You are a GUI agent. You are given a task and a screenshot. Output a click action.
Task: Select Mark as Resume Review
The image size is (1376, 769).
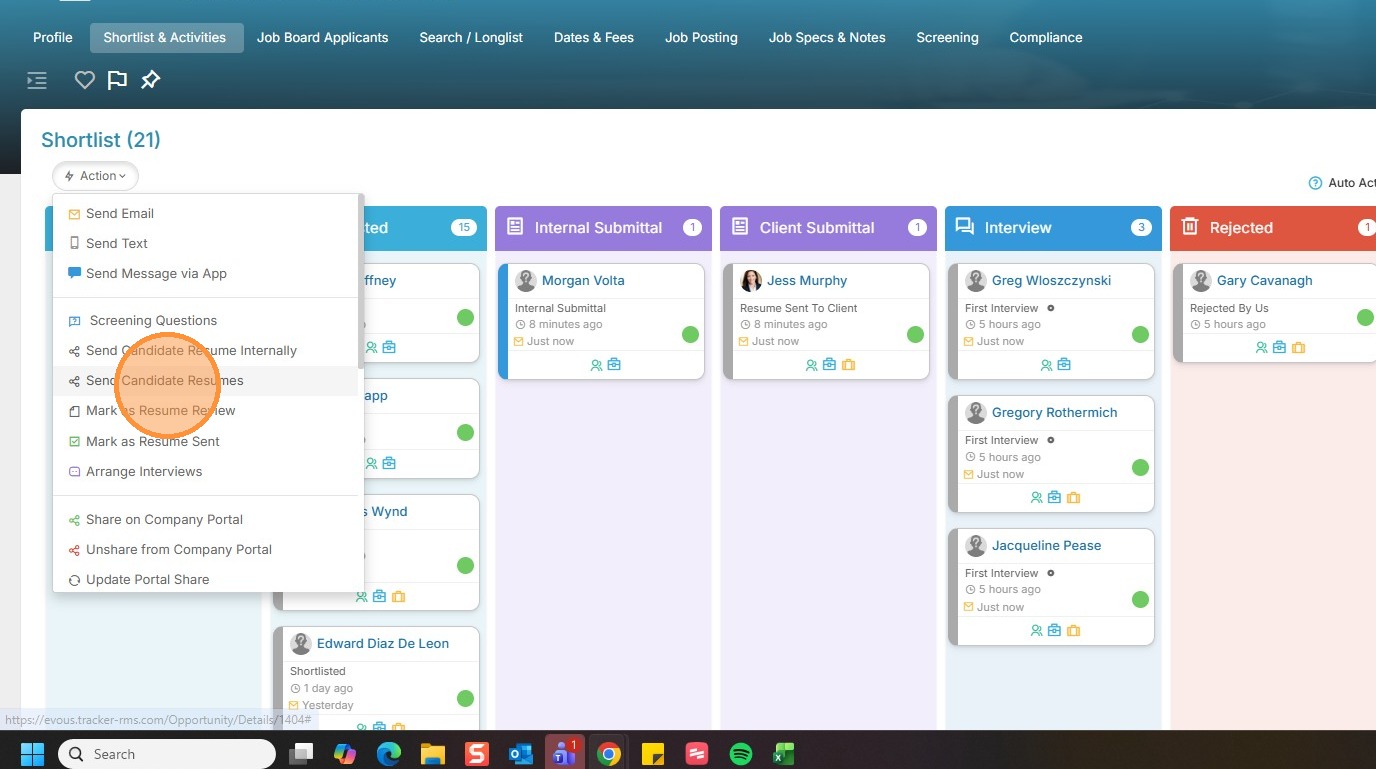point(160,411)
